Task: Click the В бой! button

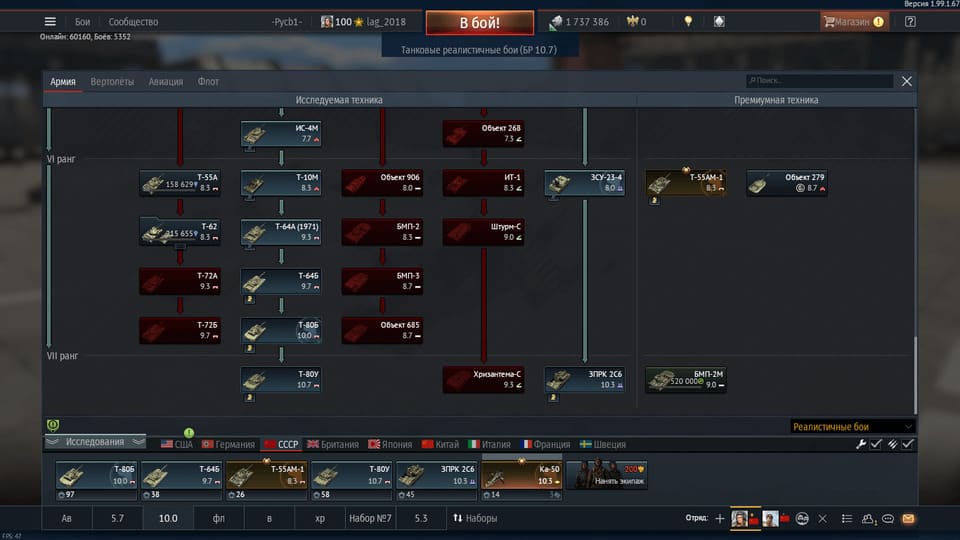Action: coord(479,23)
